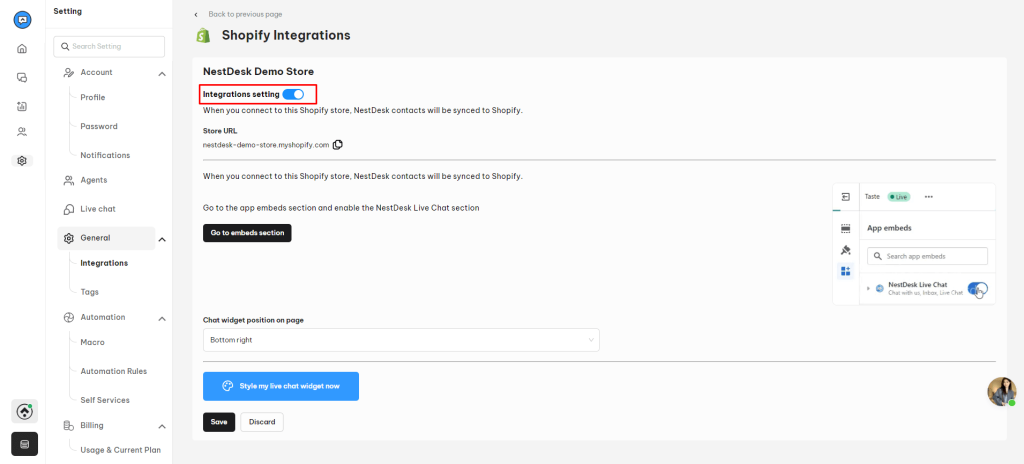Select Integrations in sidebar
Screen dimensions: 1024x464
104,263
